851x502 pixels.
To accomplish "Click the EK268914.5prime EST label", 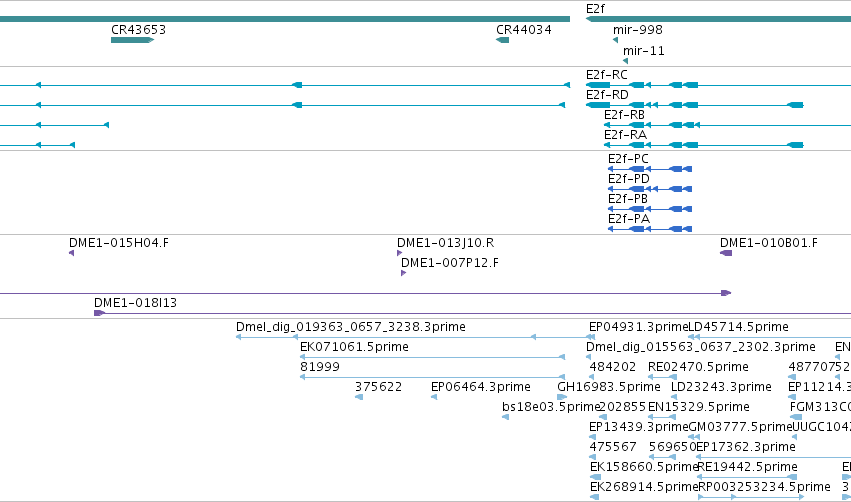I will coord(644,487).
